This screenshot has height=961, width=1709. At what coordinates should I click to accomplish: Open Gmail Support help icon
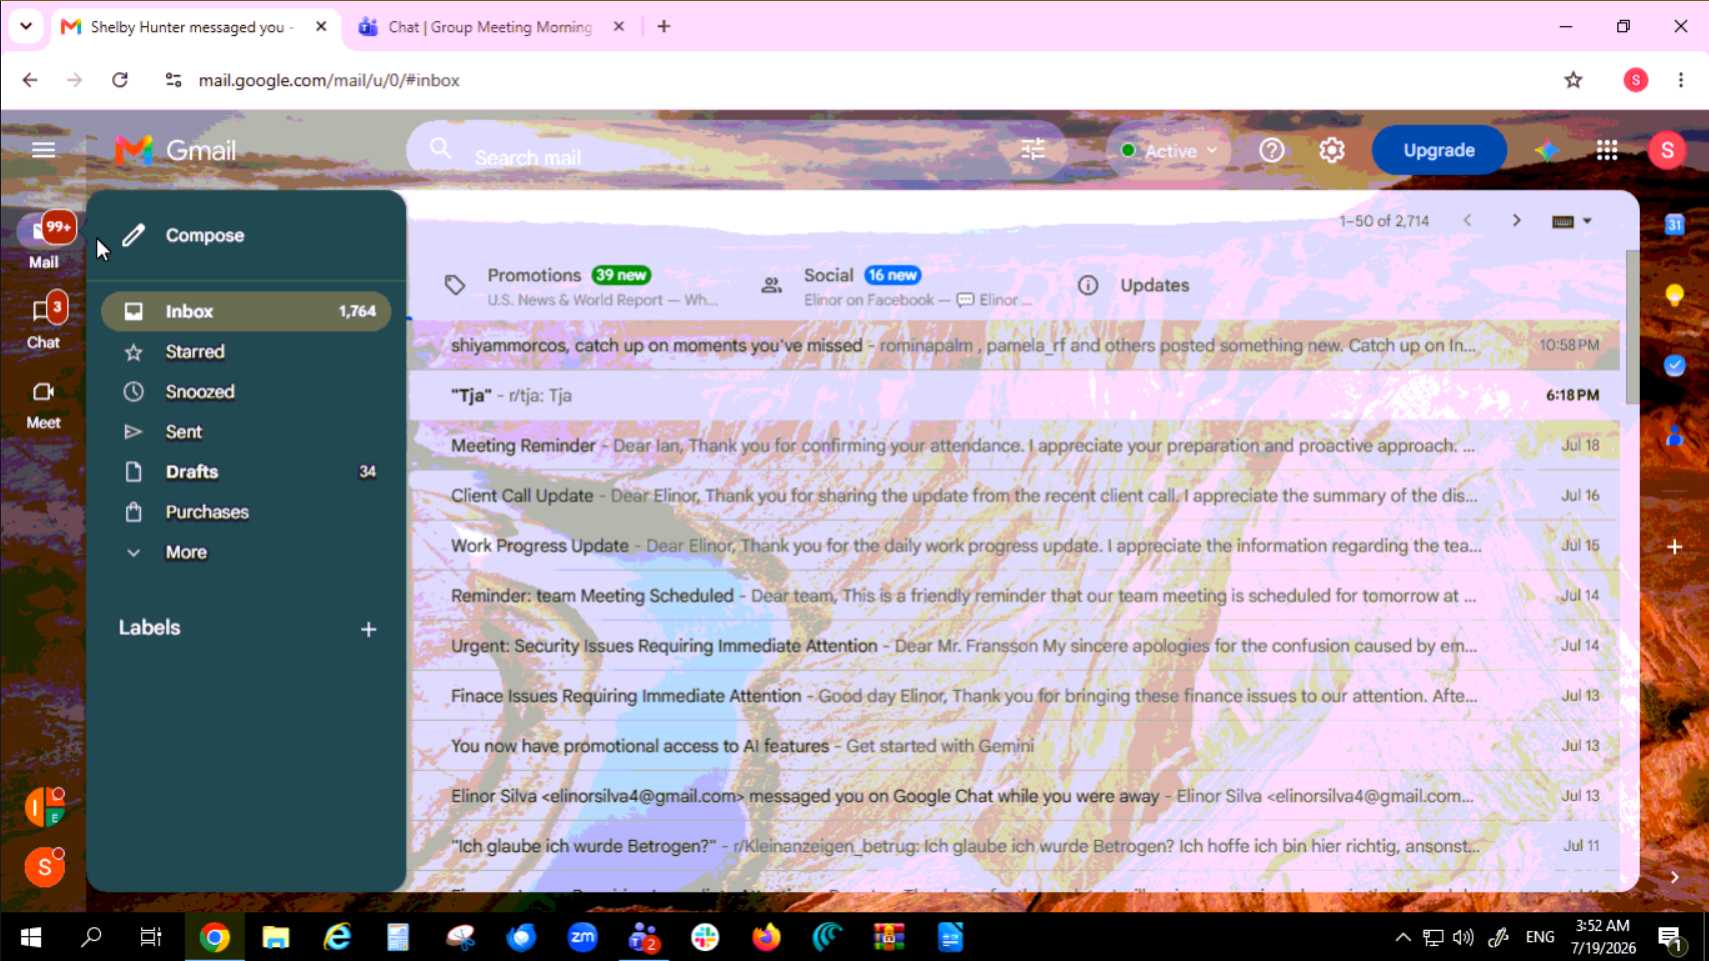[x=1271, y=150]
